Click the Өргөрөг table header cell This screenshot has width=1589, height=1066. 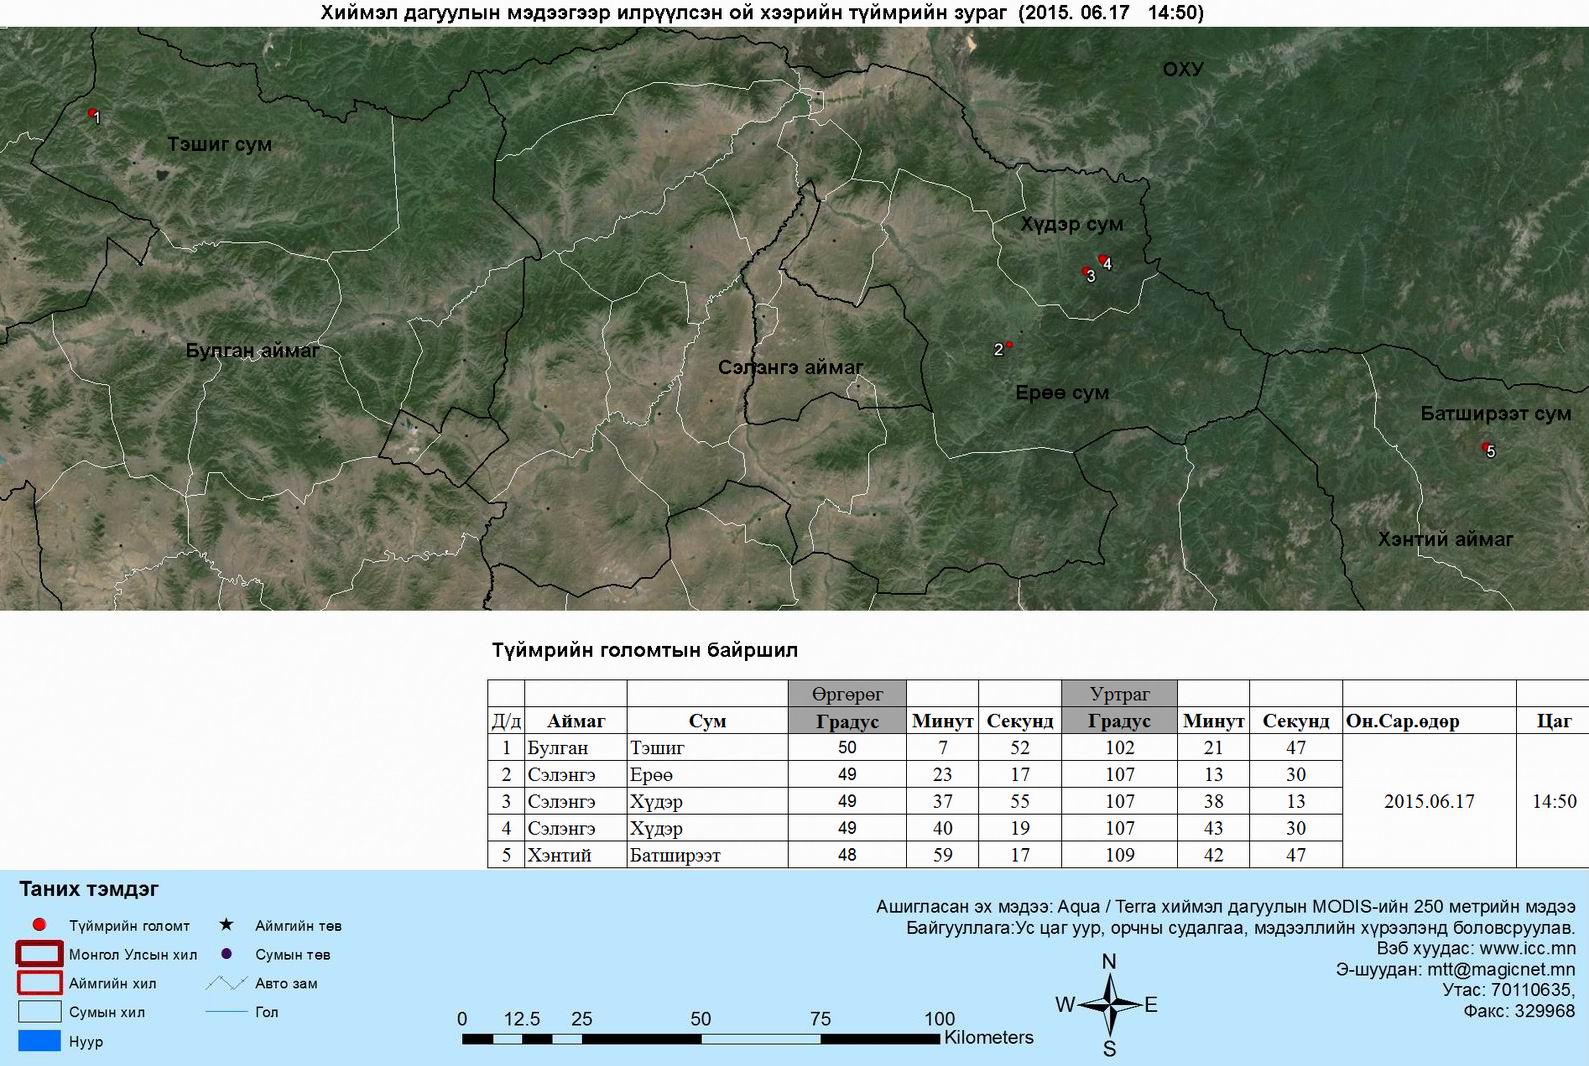pos(847,694)
